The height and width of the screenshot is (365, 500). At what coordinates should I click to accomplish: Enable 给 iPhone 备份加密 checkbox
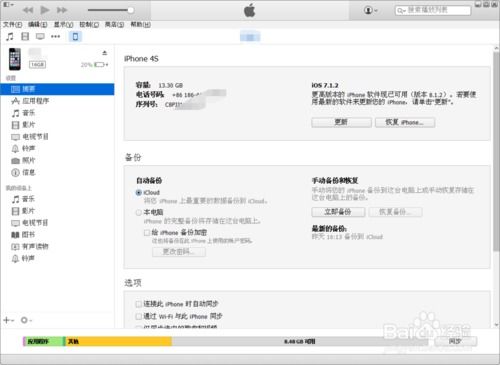147,232
